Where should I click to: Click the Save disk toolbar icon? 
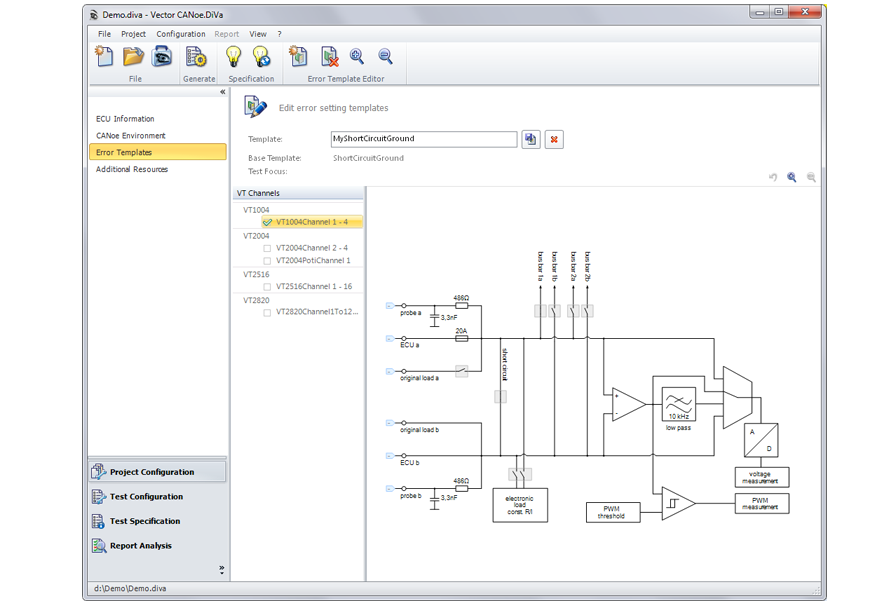(x=162, y=57)
